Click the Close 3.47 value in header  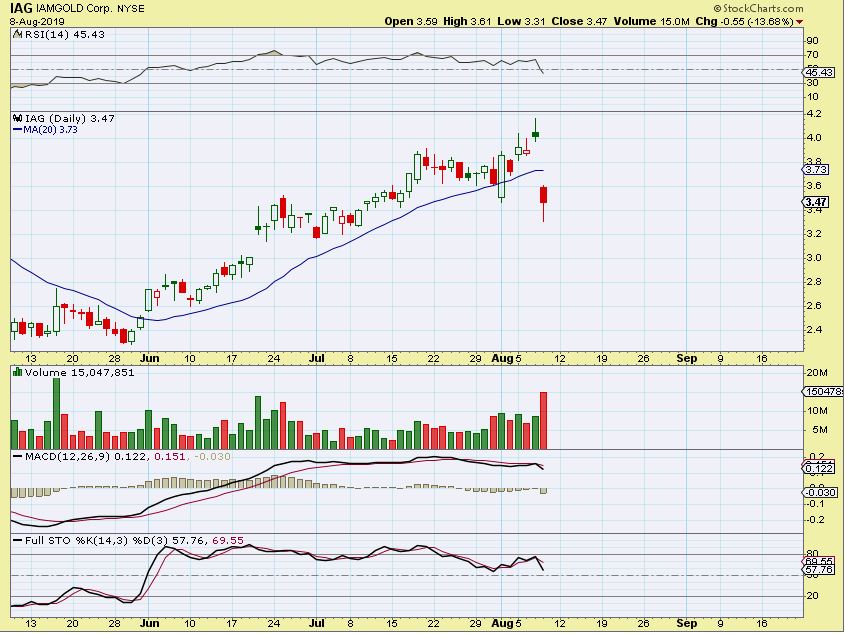[579, 22]
